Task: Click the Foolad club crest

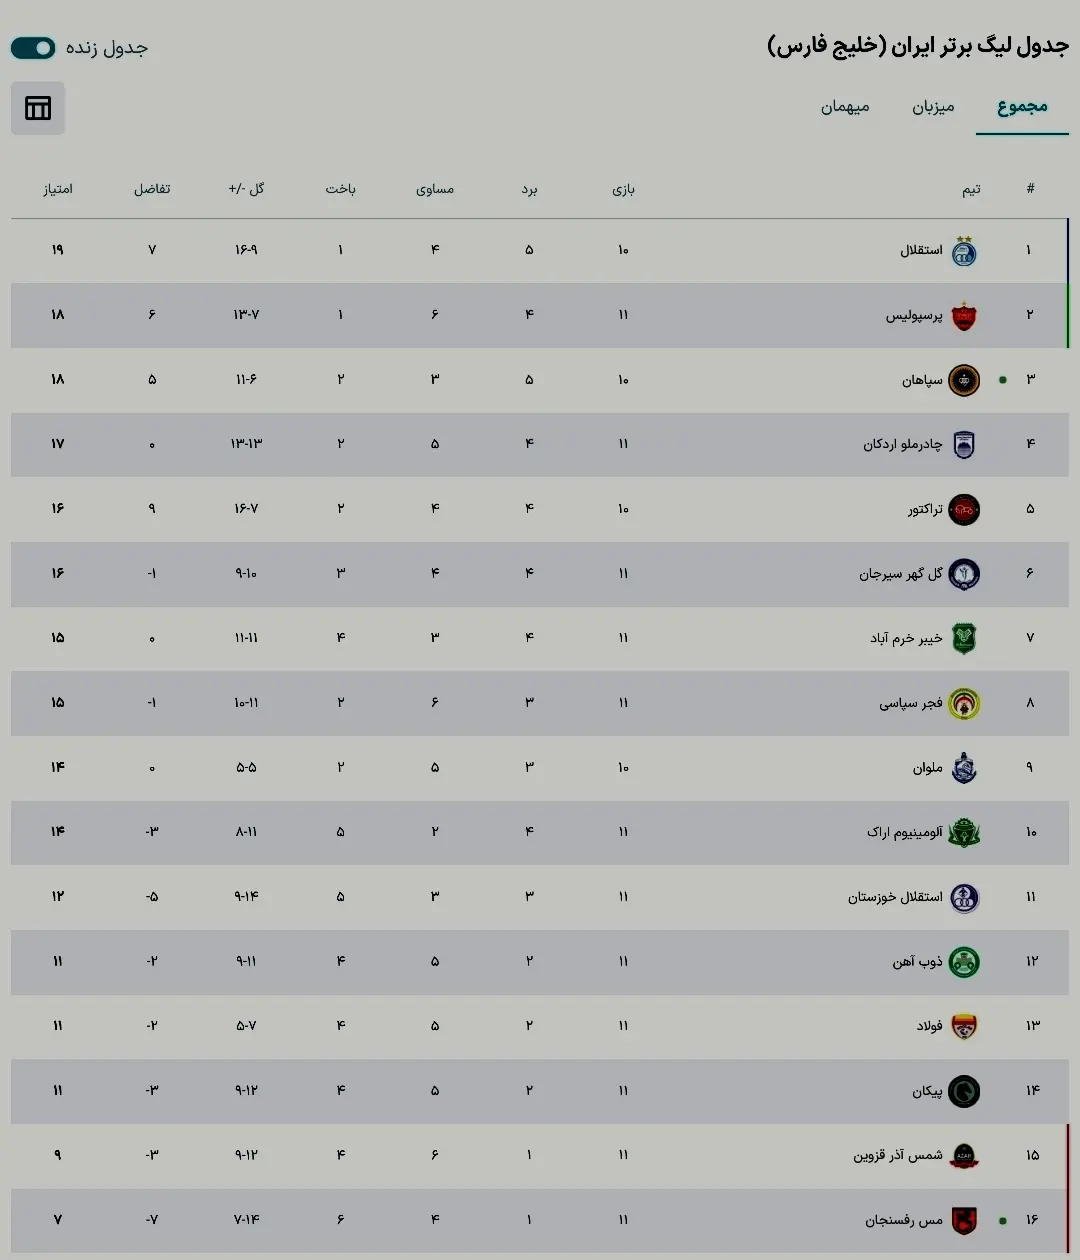Action: pos(963,1026)
